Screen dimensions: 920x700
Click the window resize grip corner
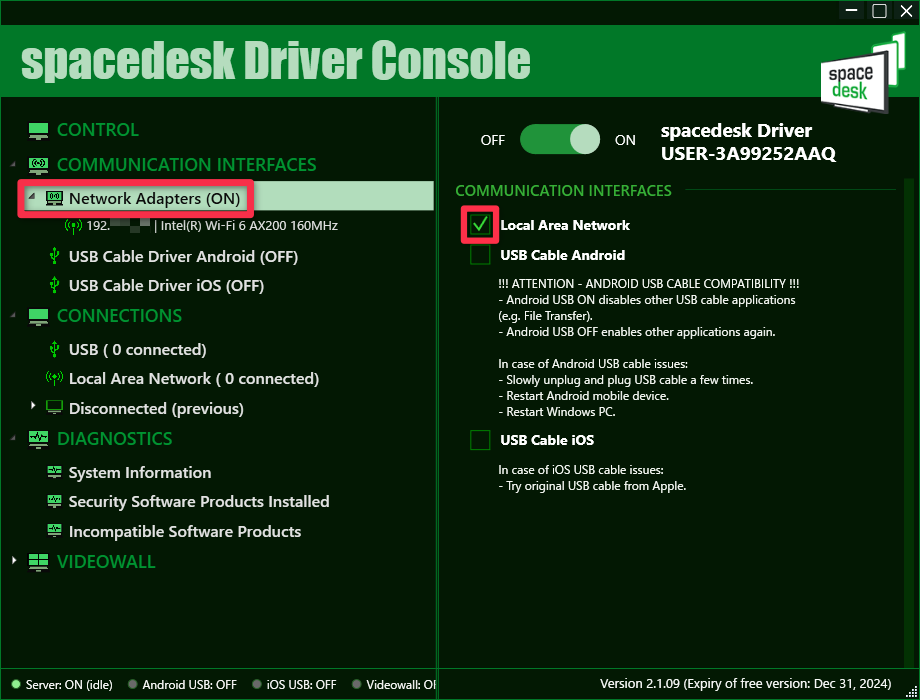point(912,692)
